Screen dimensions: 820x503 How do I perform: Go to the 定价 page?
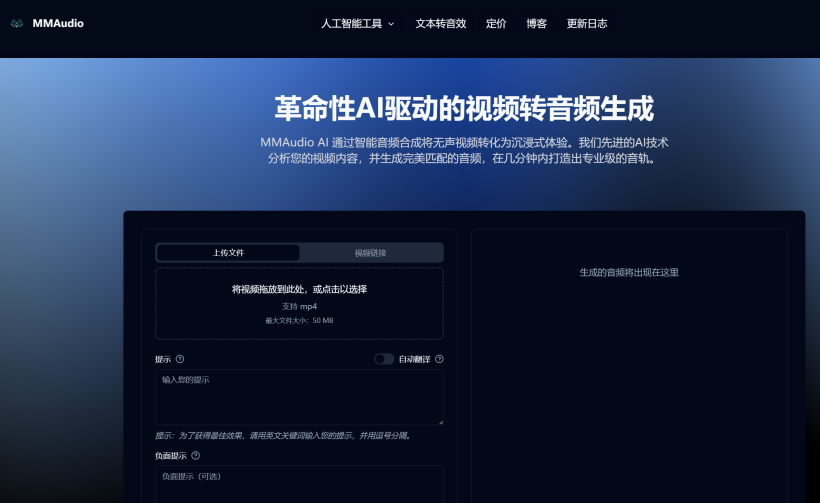click(496, 24)
